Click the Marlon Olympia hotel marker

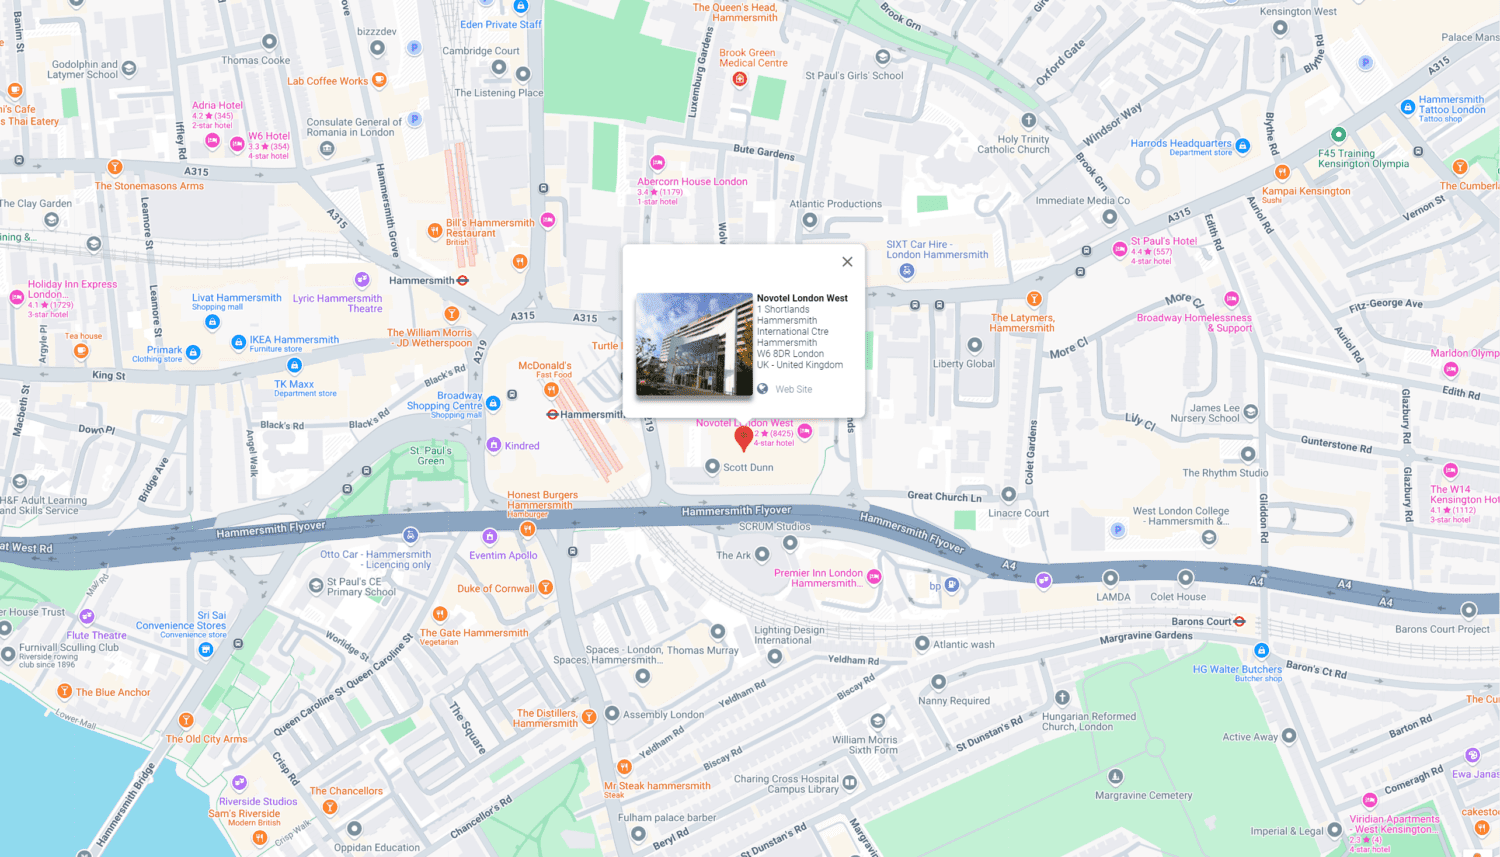click(x=1451, y=370)
